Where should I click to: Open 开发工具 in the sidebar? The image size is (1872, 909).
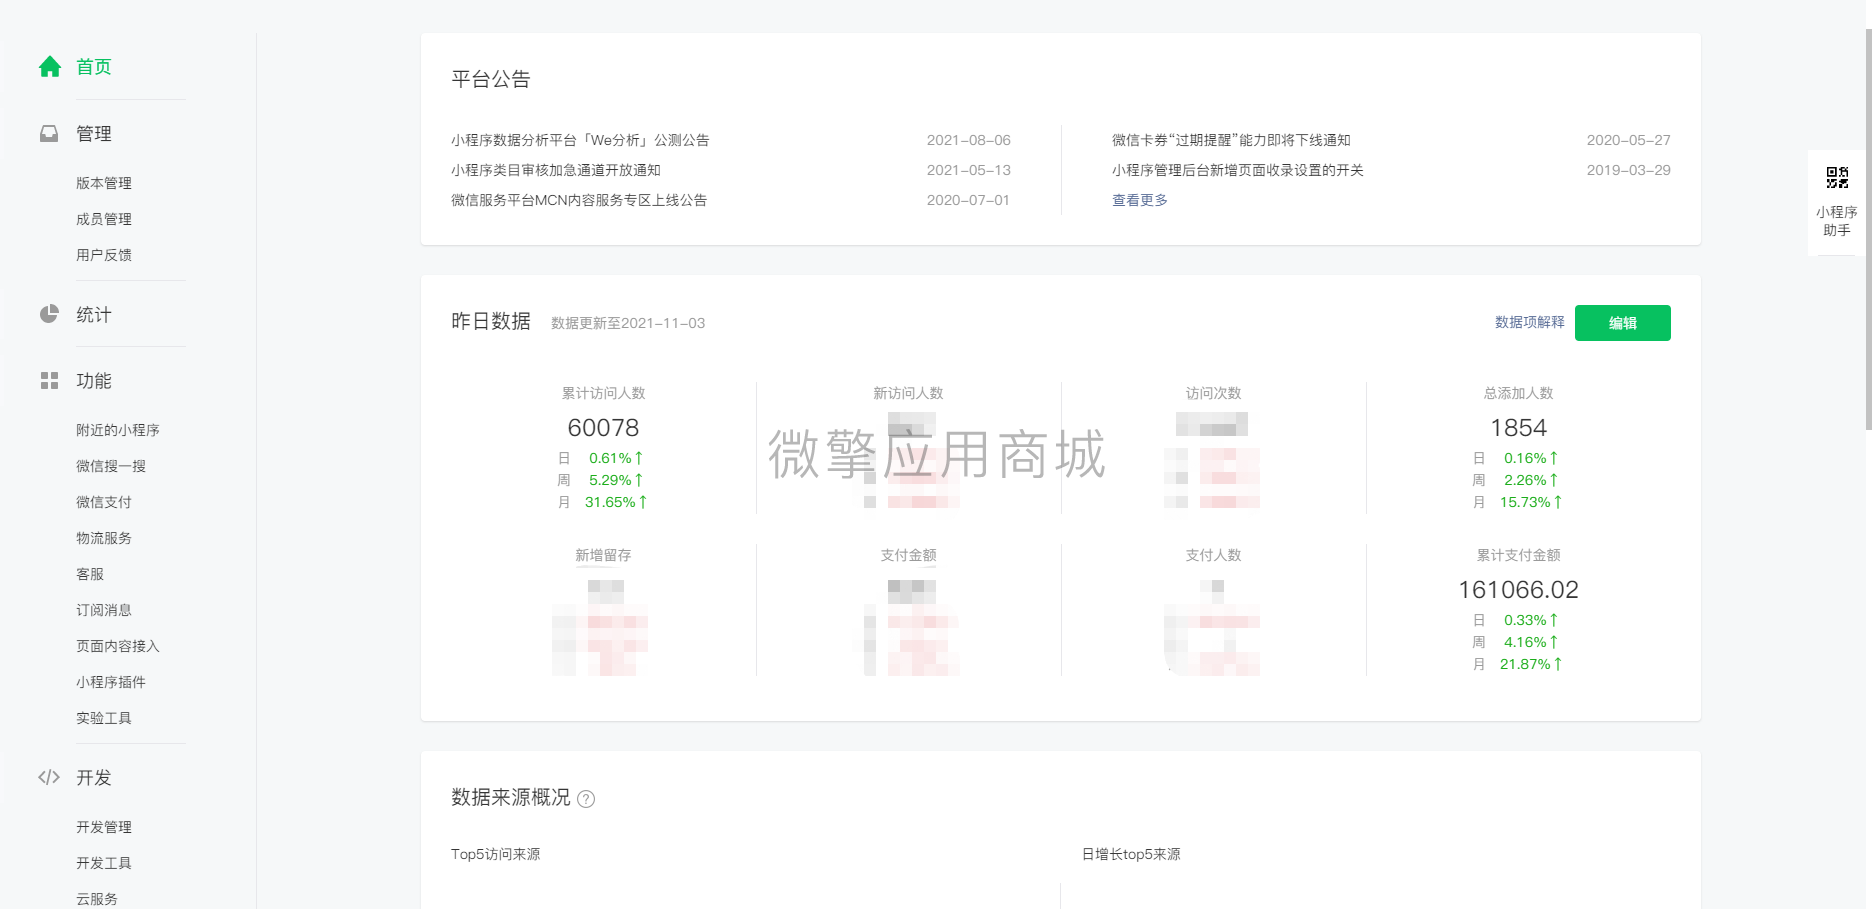pos(104,863)
